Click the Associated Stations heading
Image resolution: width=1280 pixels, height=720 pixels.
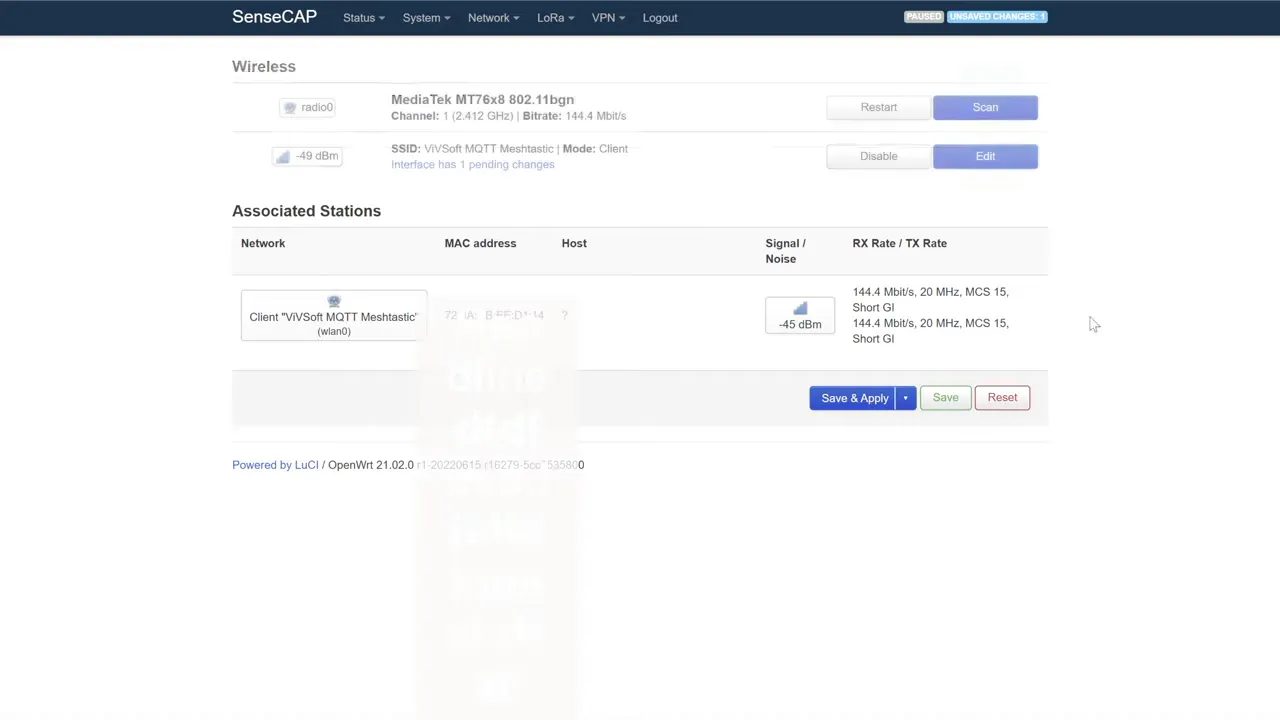[x=306, y=211]
